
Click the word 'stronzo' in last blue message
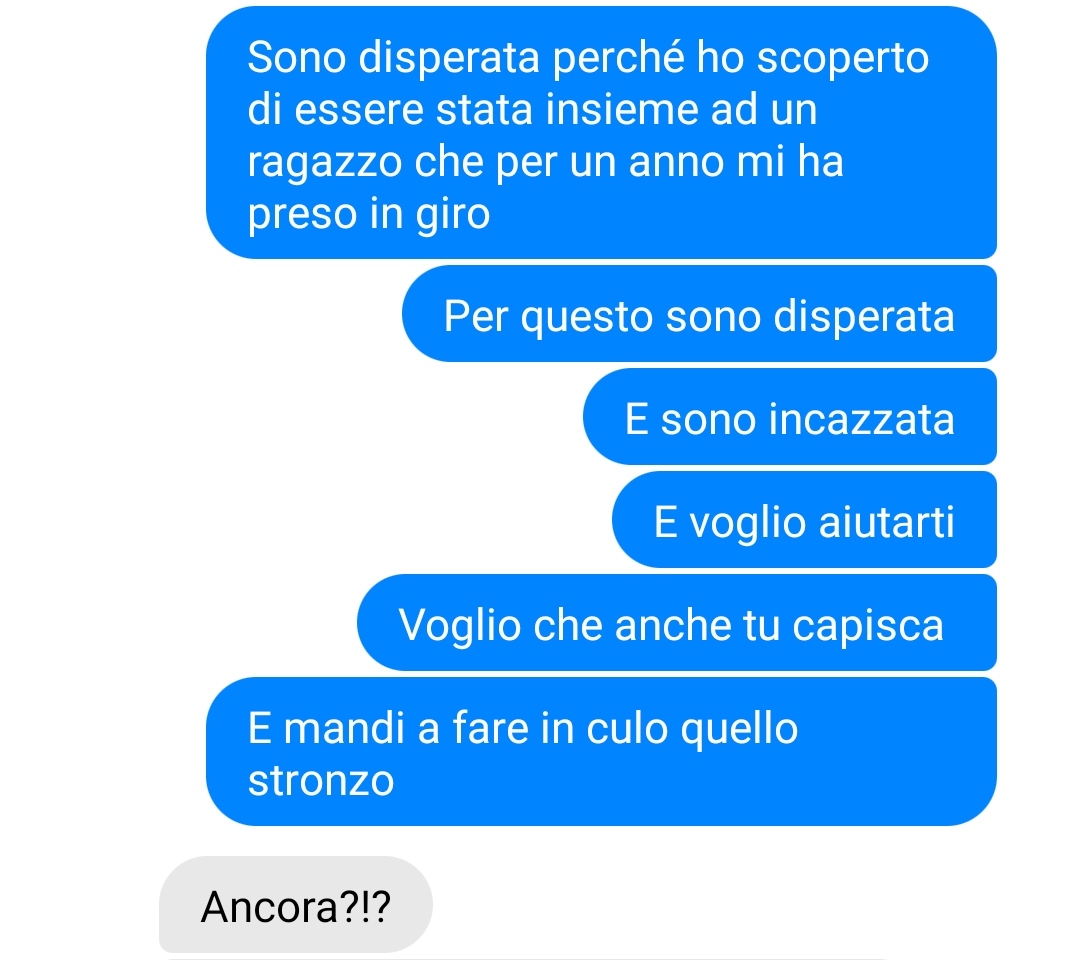(x=321, y=781)
